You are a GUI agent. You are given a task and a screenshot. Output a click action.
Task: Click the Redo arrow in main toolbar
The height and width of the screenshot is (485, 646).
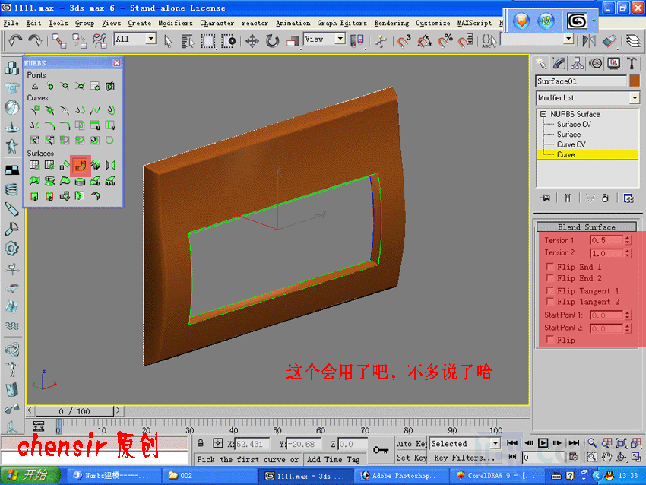(x=35, y=40)
